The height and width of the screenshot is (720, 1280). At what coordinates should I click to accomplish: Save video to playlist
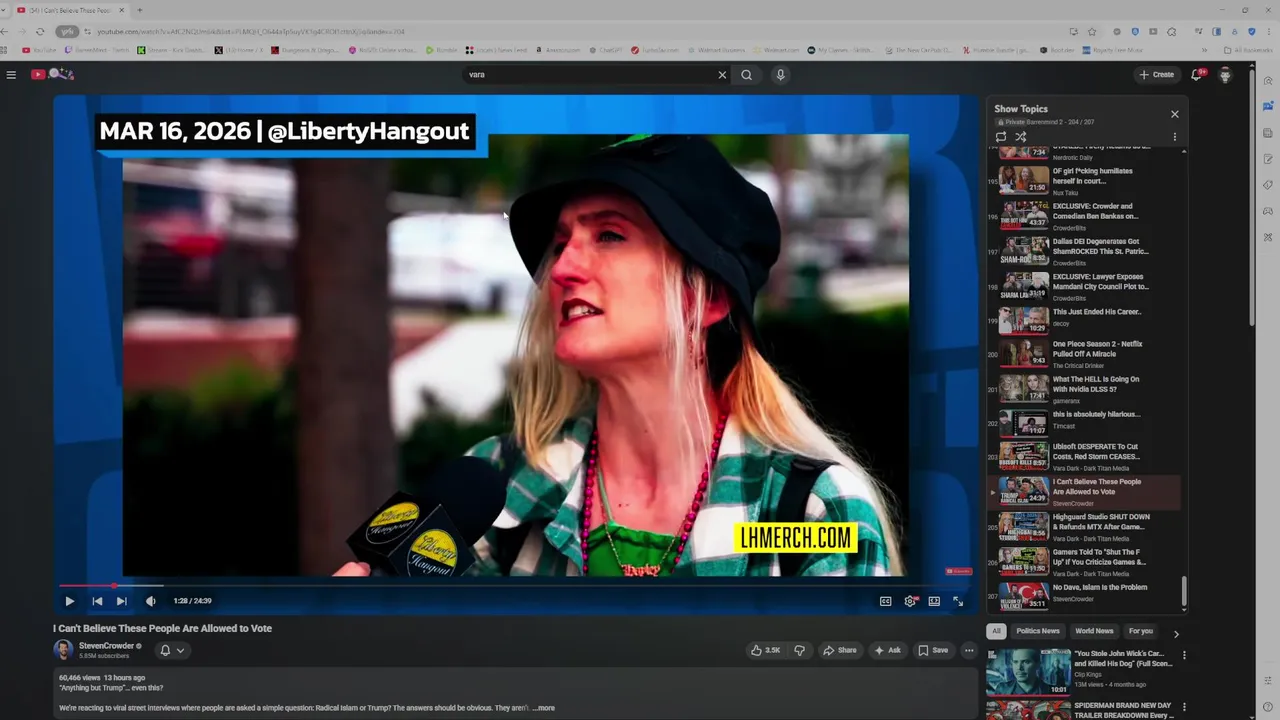point(933,650)
